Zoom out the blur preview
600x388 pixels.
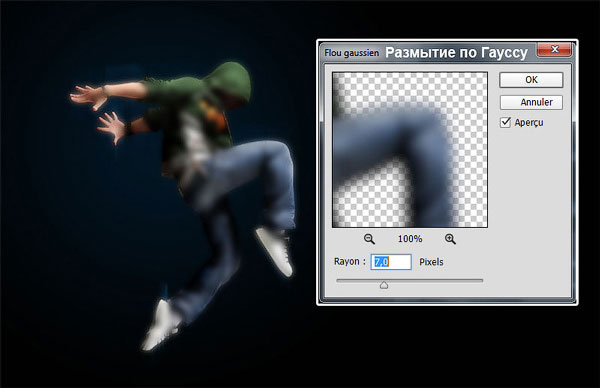(369, 239)
